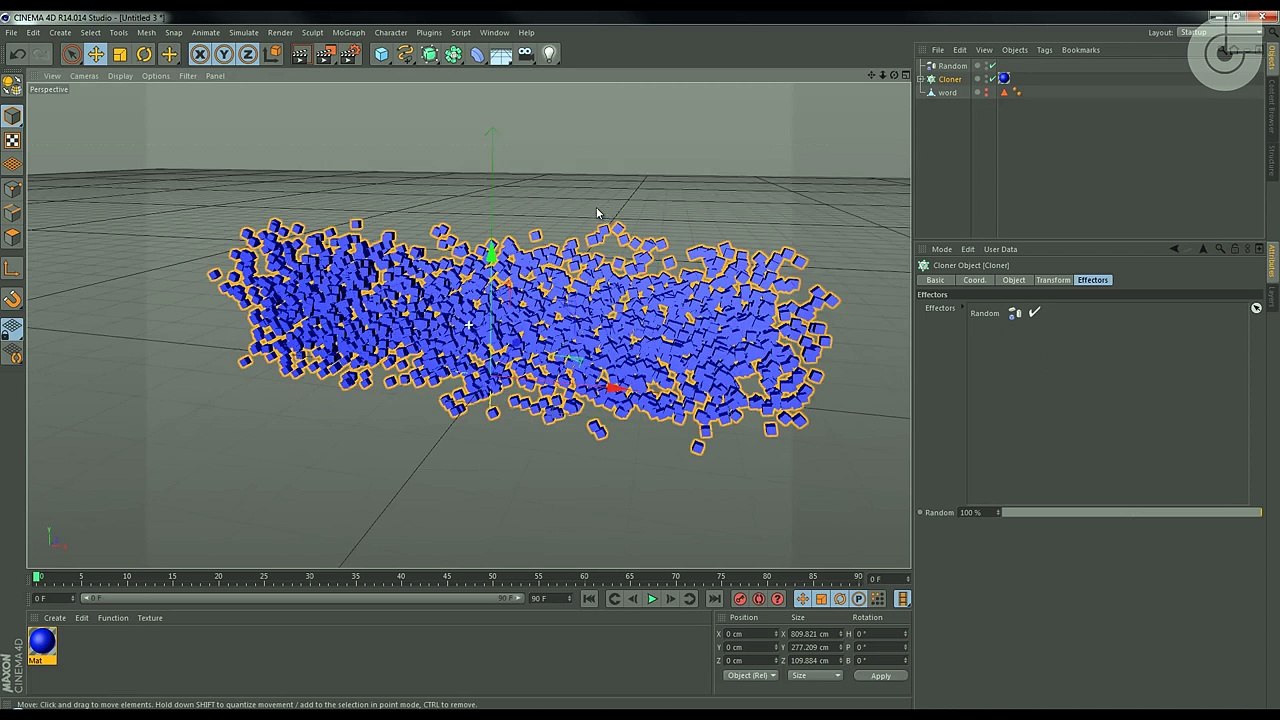Activate the Scale tool in top toolbar
This screenshot has height=720, width=1280.
pos(120,55)
